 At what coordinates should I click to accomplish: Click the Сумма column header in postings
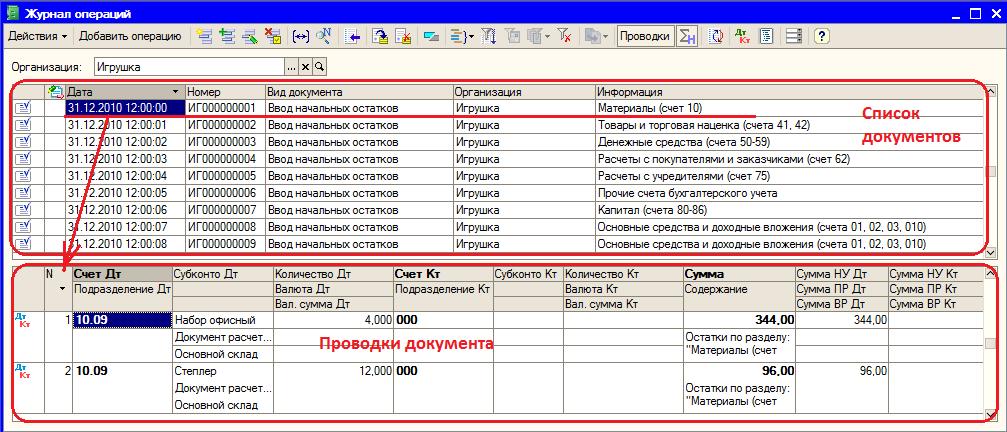[x=739, y=273]
